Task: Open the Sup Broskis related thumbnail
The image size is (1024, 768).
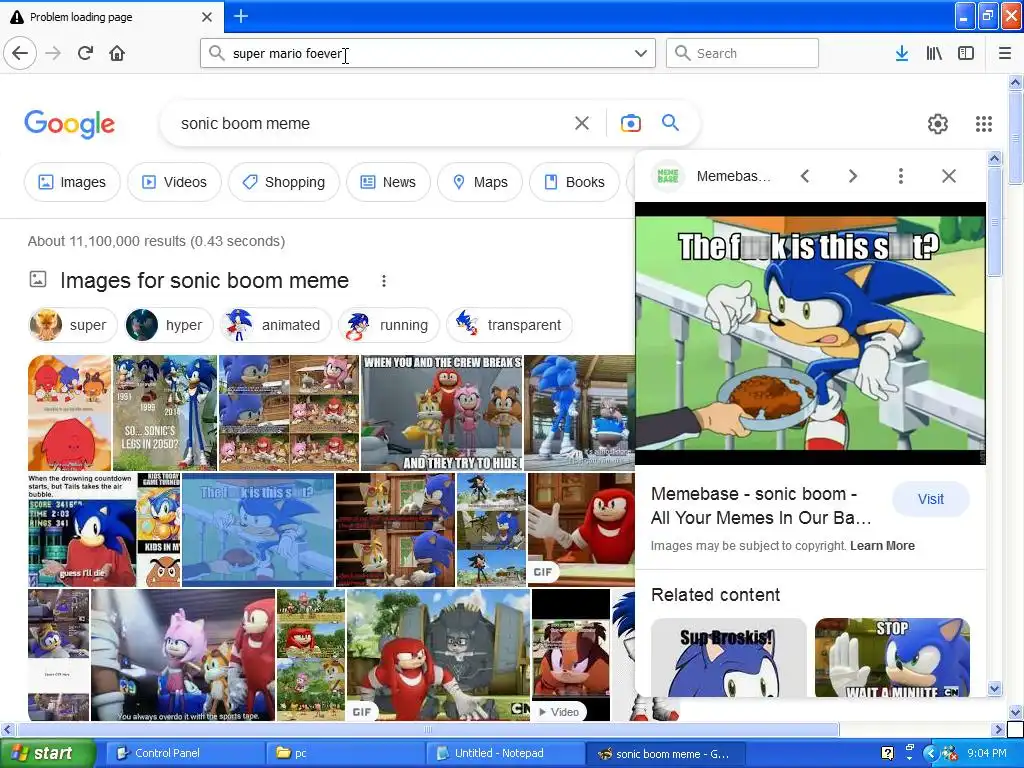Action: click(x=729, y=657)
